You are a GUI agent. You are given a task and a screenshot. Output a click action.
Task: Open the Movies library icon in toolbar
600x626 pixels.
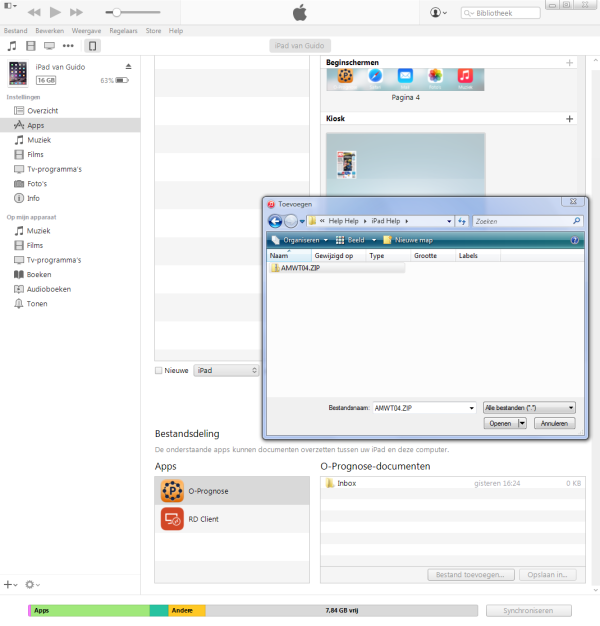coord(31,46)
